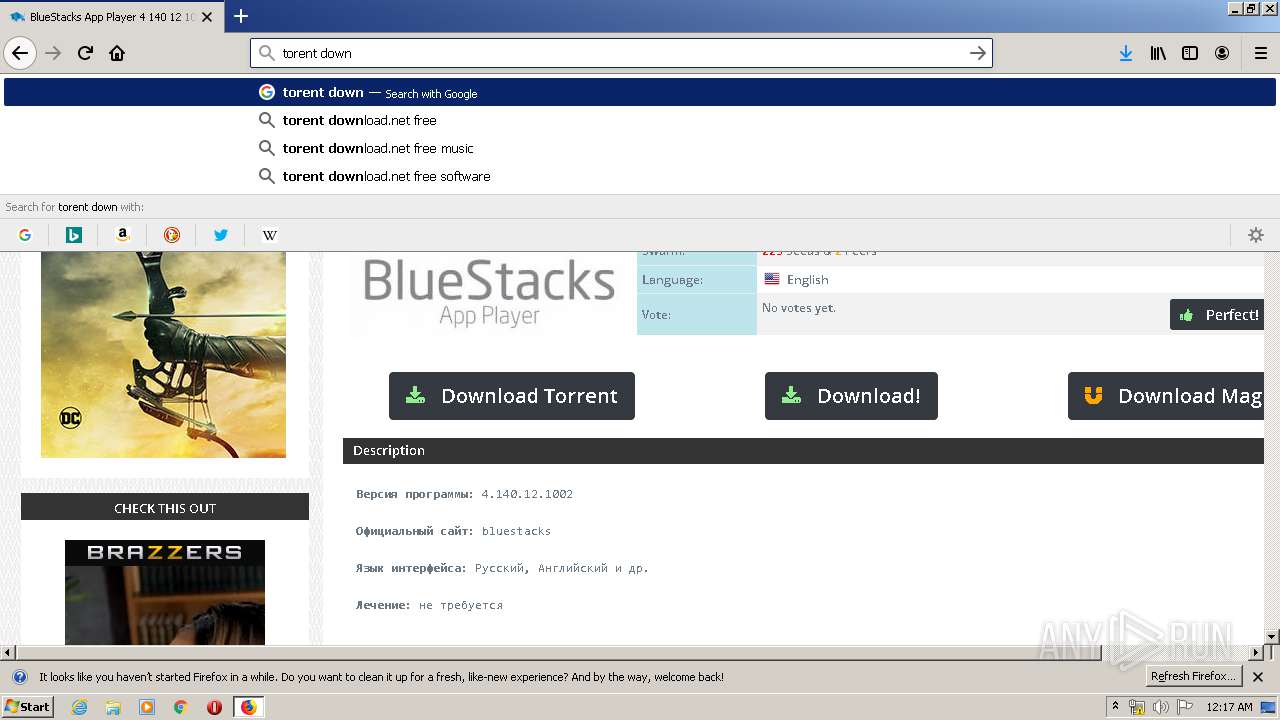This screenshot has height=720, width=1280.
Task: Click the Firefox taskbar button
Action: [248, 707]
